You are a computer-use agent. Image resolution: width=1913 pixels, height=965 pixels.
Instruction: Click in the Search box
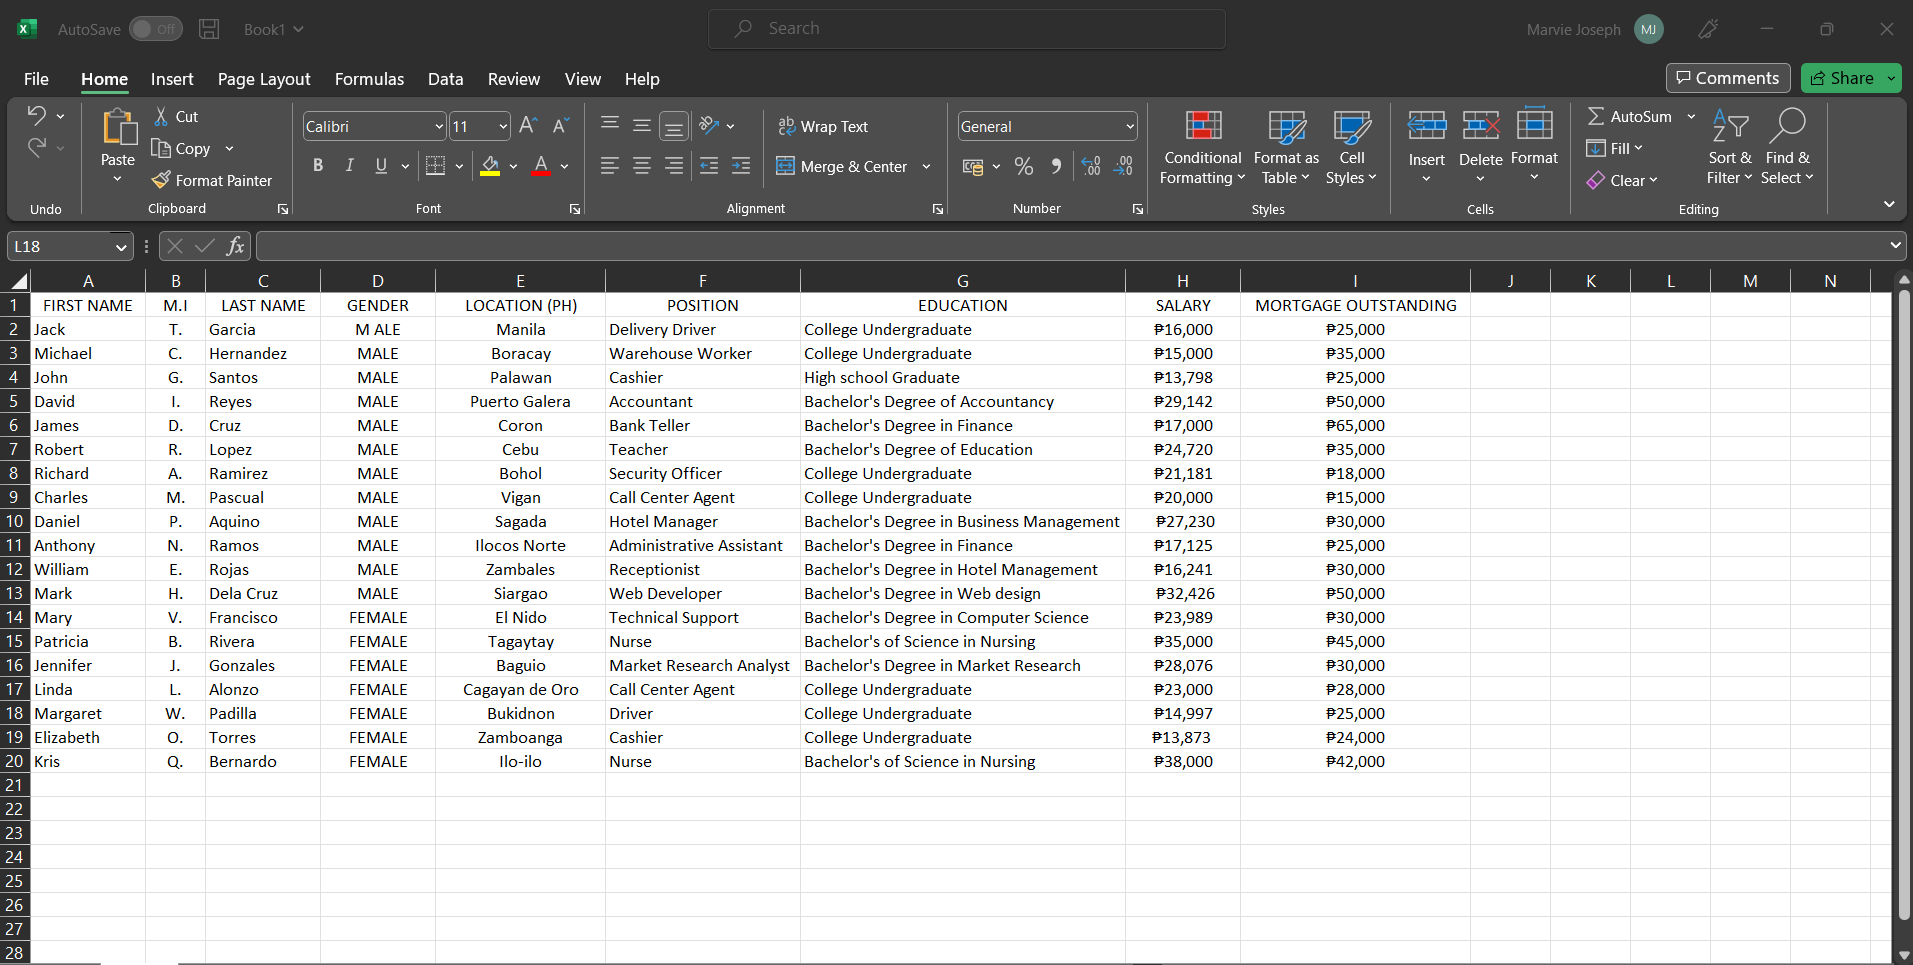[x=967, y=29]
